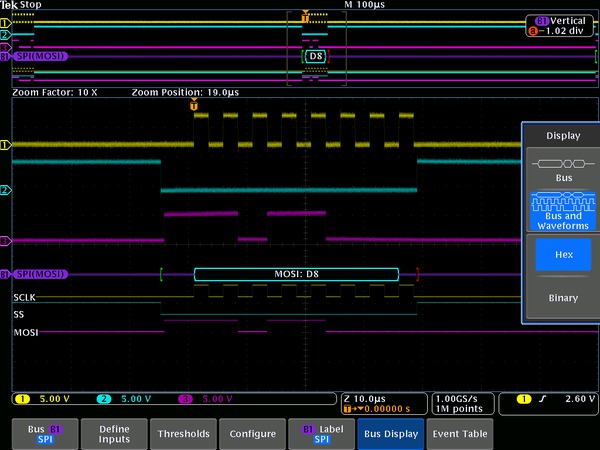Open the Thresholds menu
Image resolution: width=600 pixels, height=450 pixels.
pos(184,434)
